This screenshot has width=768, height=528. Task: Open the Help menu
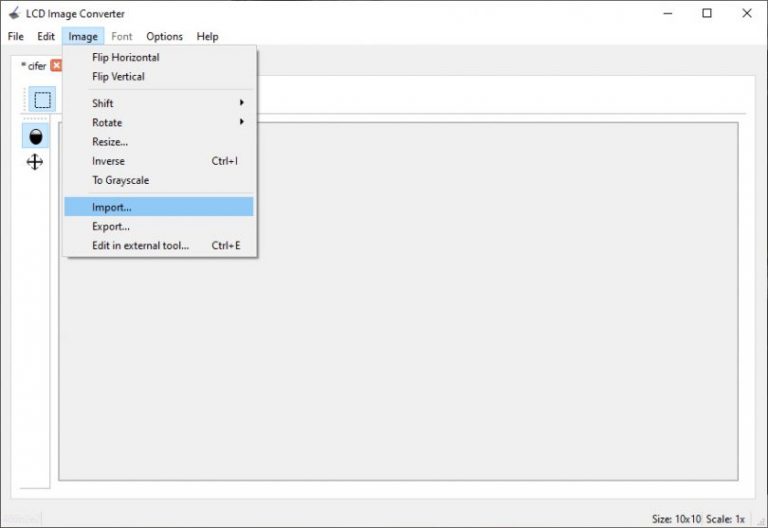point(207,36)
